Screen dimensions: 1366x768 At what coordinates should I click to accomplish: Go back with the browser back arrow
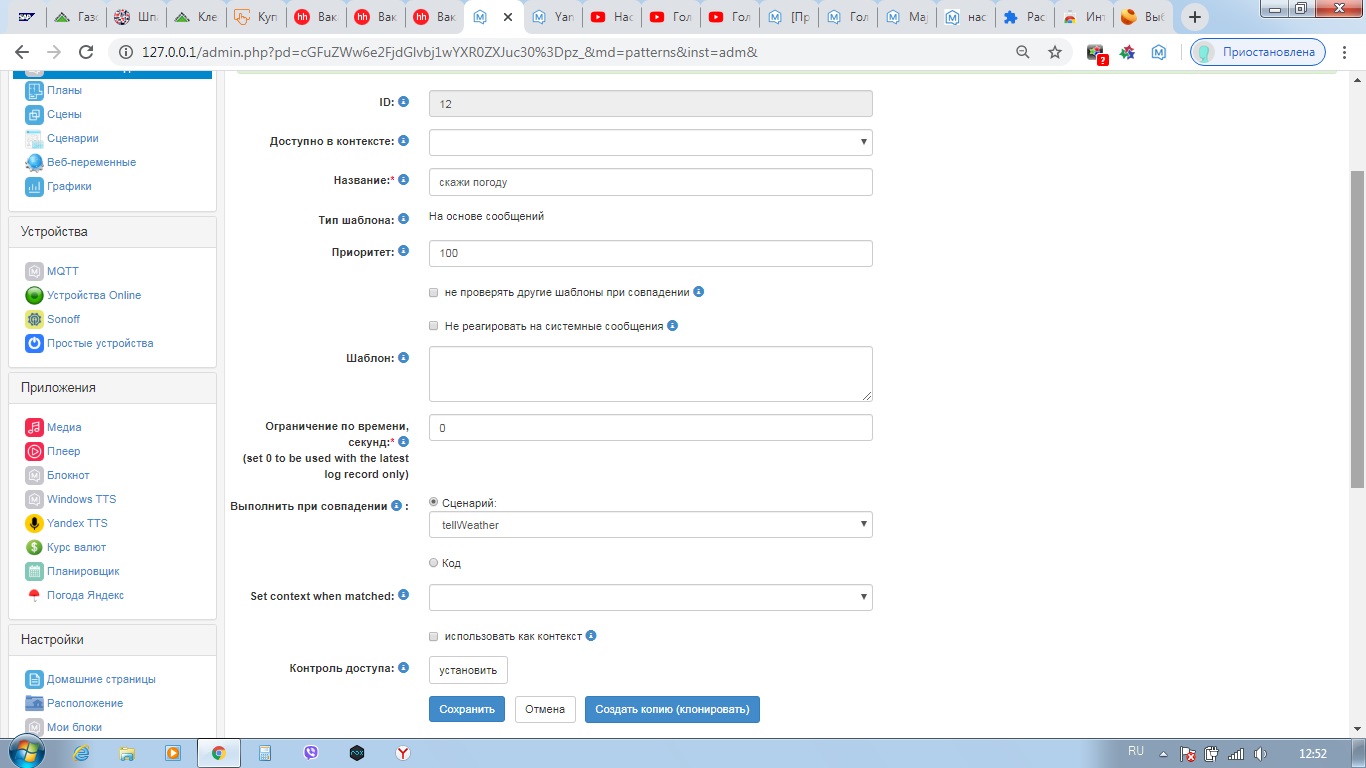click(22, 52)
